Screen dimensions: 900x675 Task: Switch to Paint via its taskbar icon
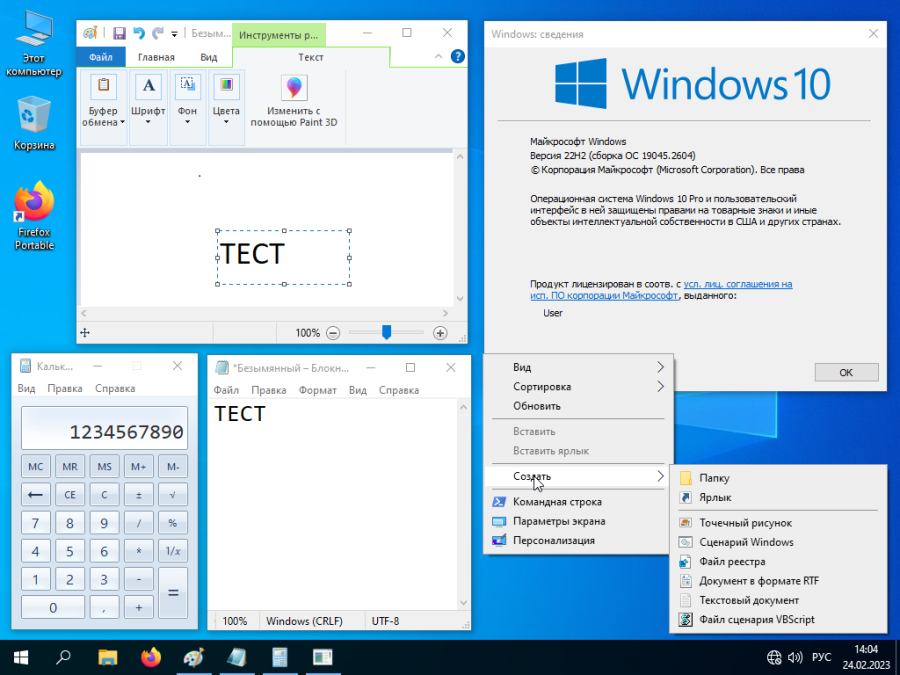(x=193, y=657)
